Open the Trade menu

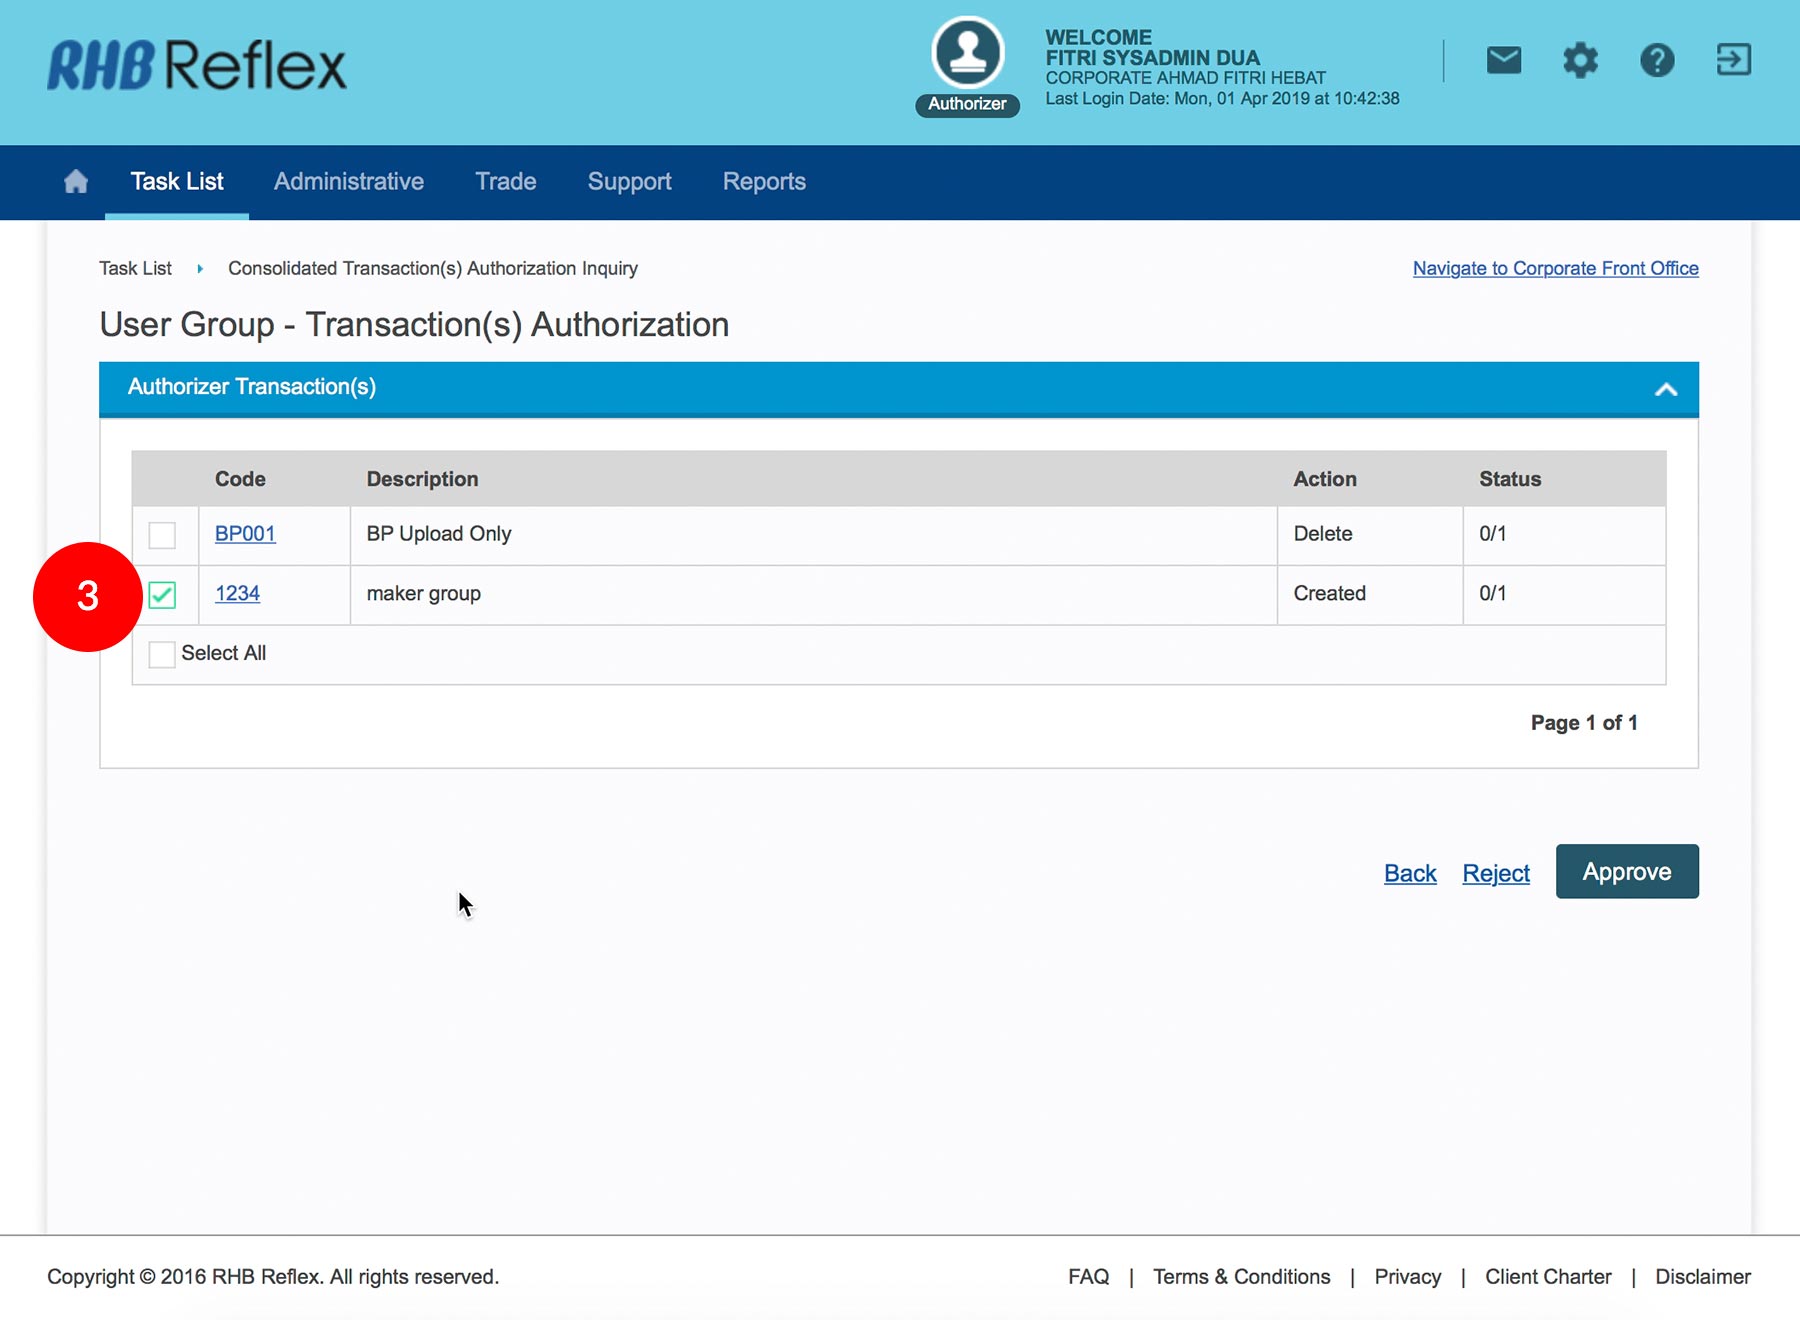(x=505, y=182)
